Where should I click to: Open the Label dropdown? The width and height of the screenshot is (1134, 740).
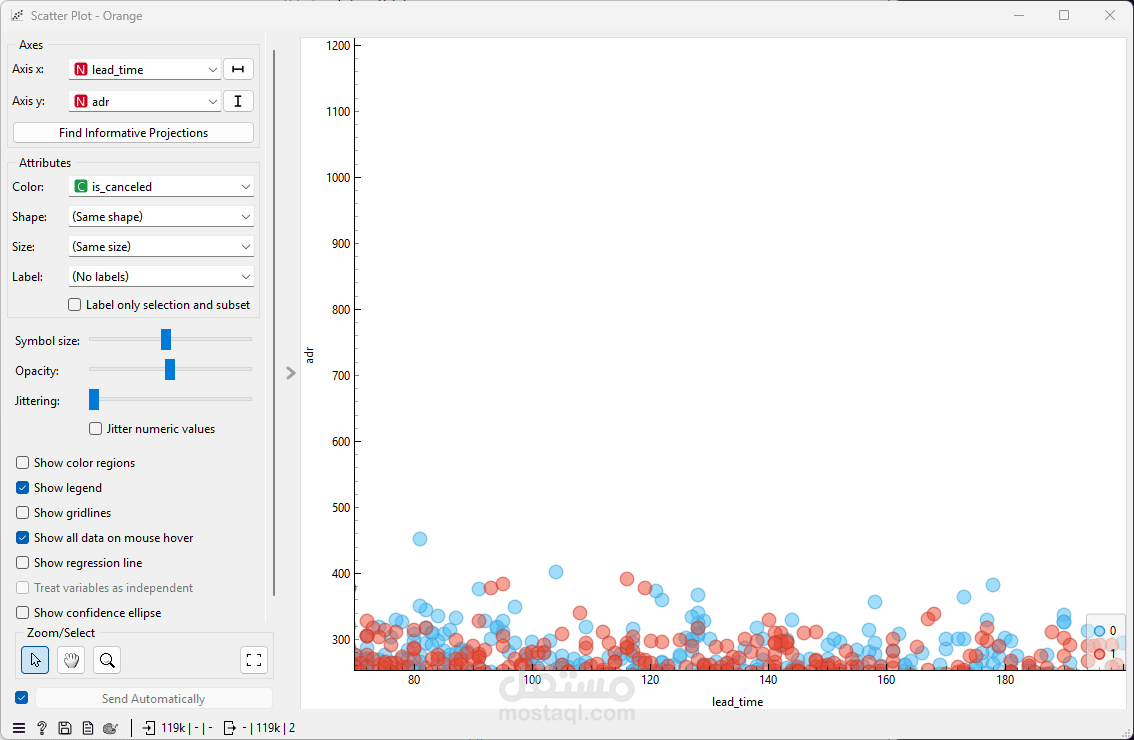click(161, 276)
